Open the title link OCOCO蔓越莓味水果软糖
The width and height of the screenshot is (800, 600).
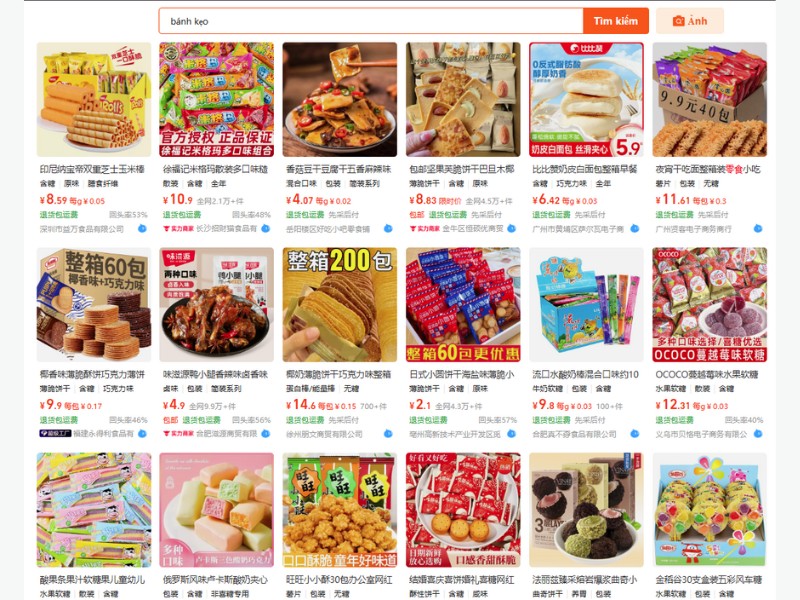pos(707,374)
